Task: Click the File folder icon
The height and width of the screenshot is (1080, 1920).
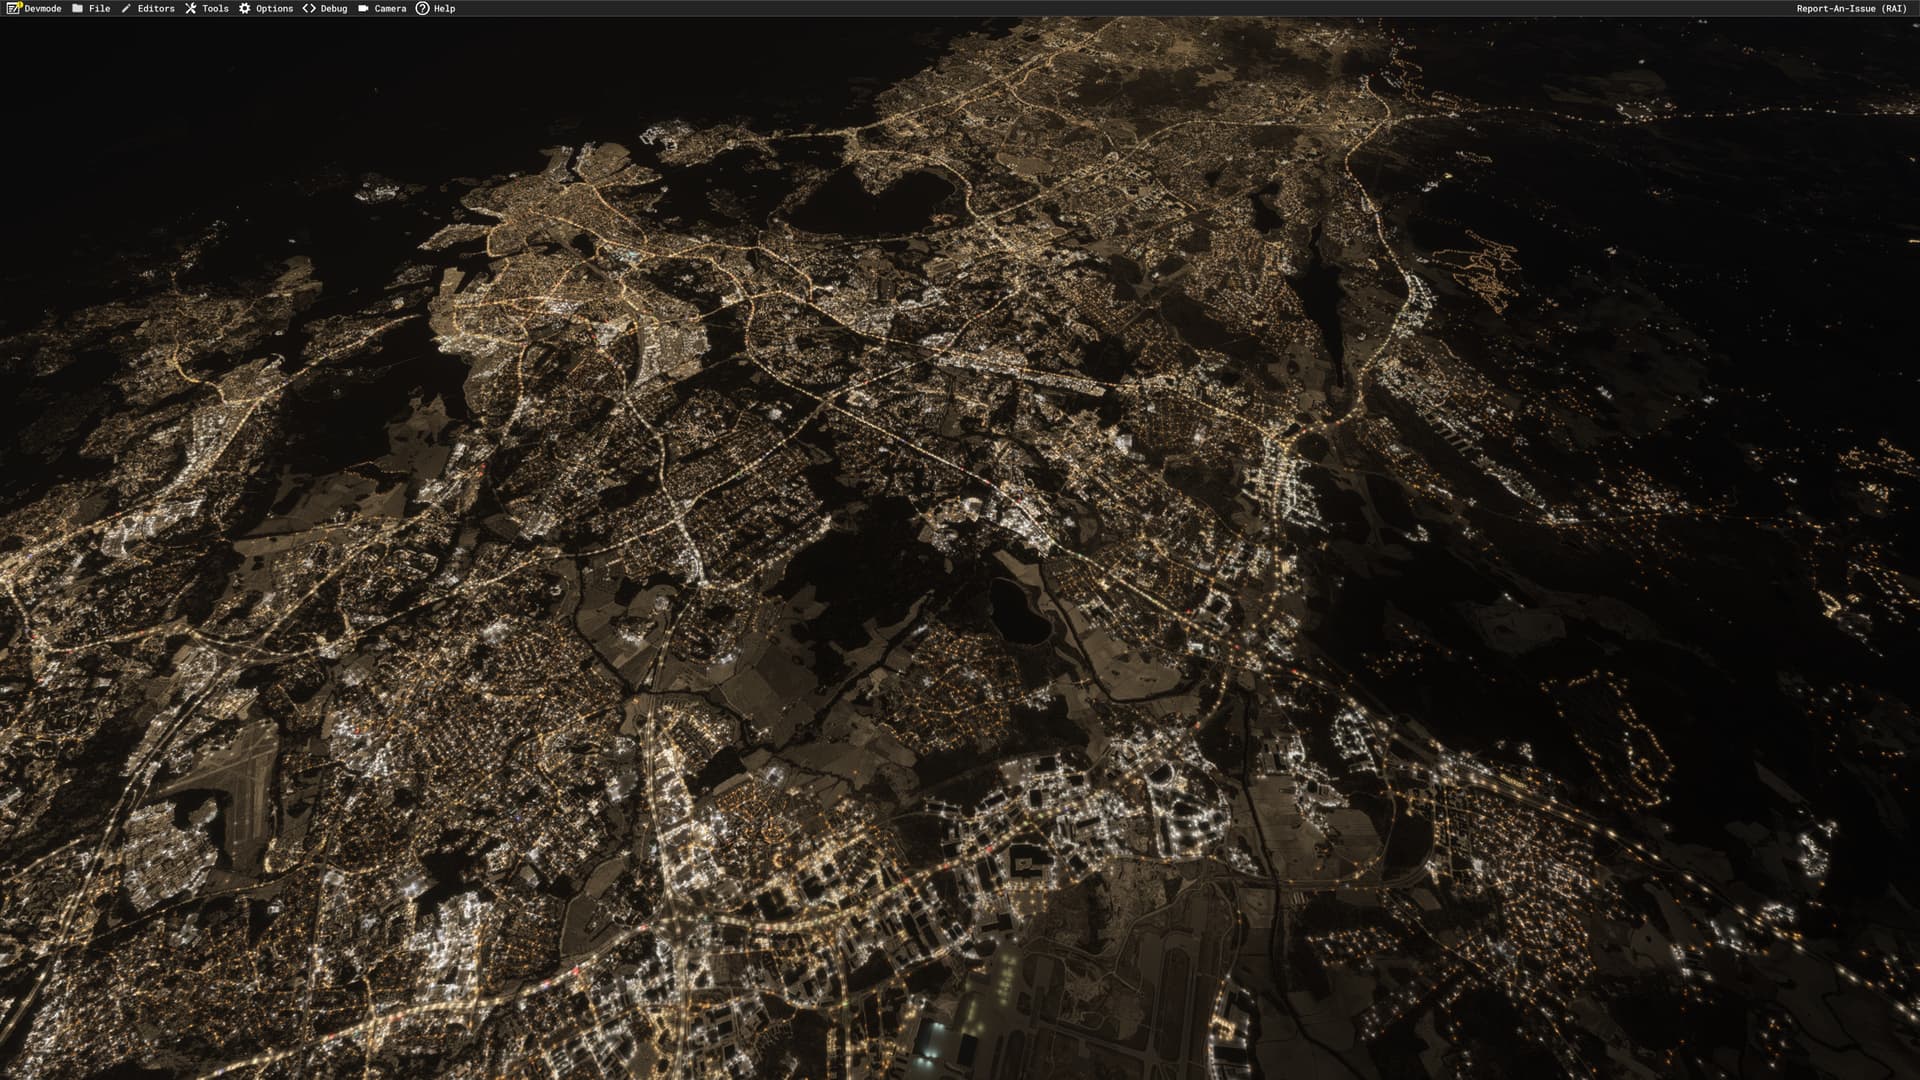Action: [78, 8]
